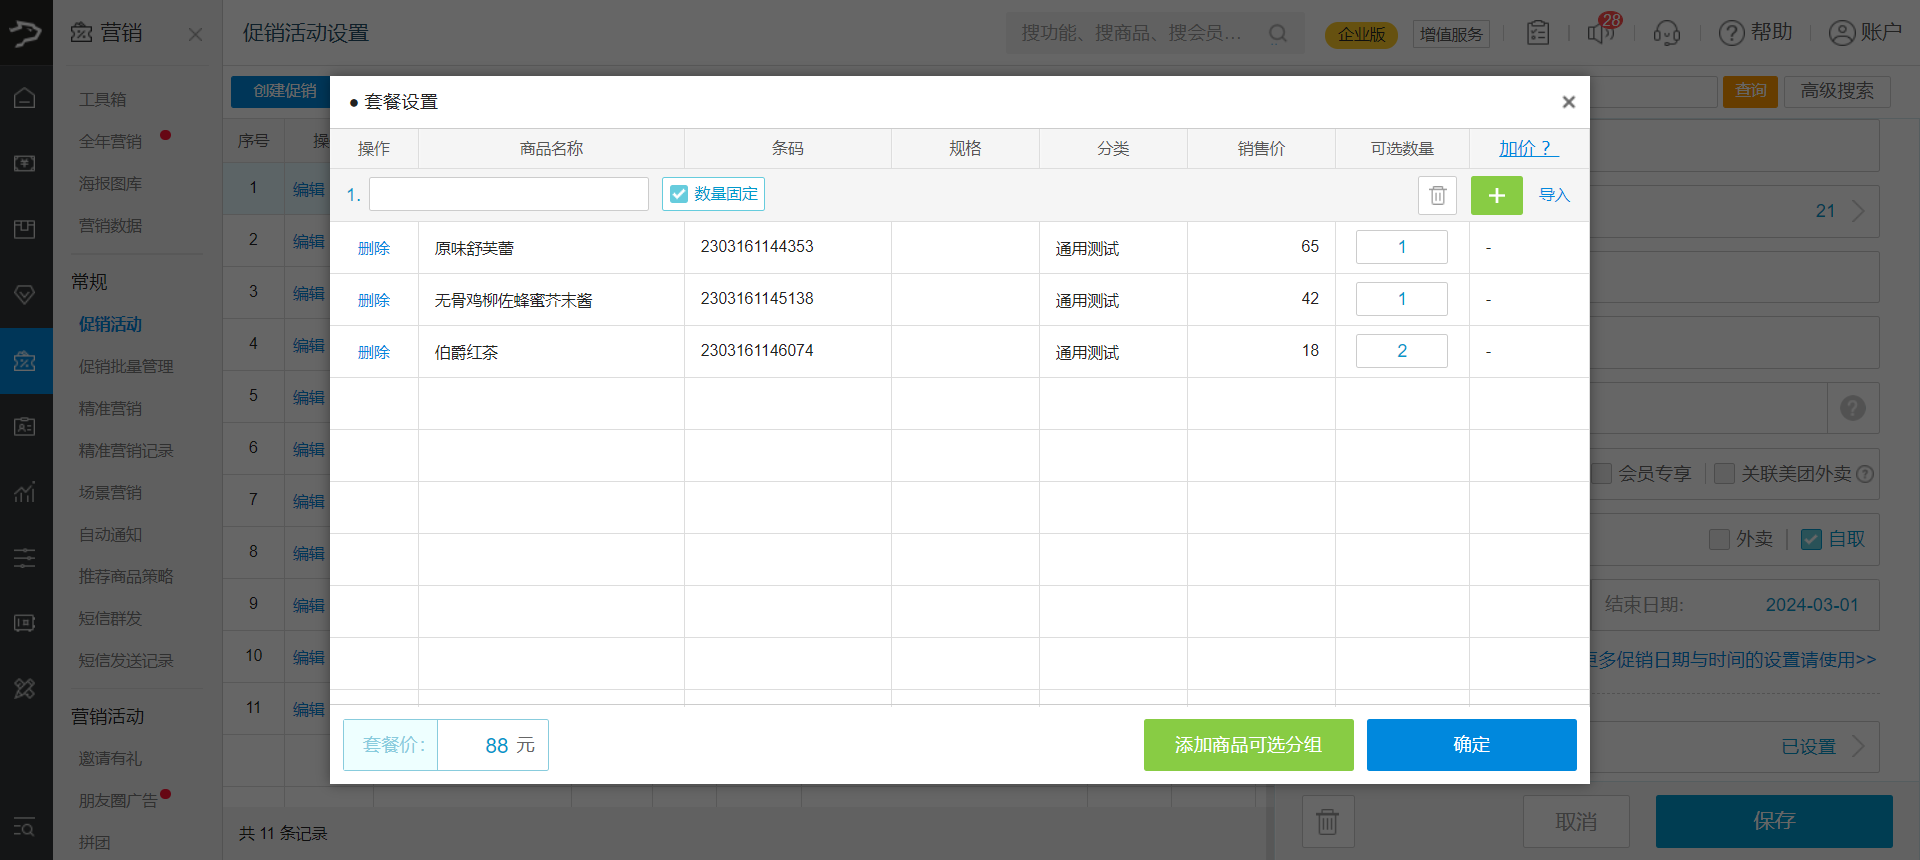
Task: Open the settings sliders icon in left rail
Action: 25,558
